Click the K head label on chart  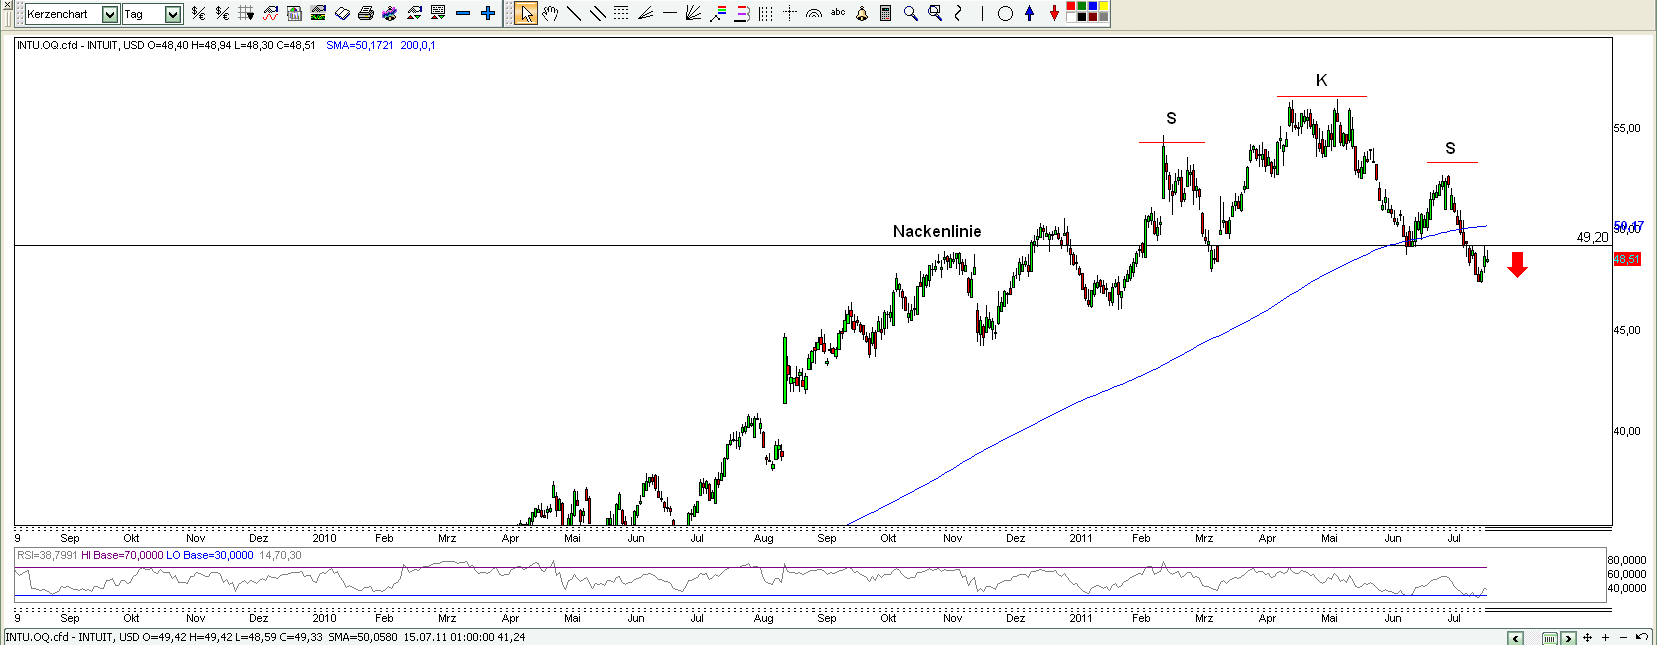click(1321, 80)
